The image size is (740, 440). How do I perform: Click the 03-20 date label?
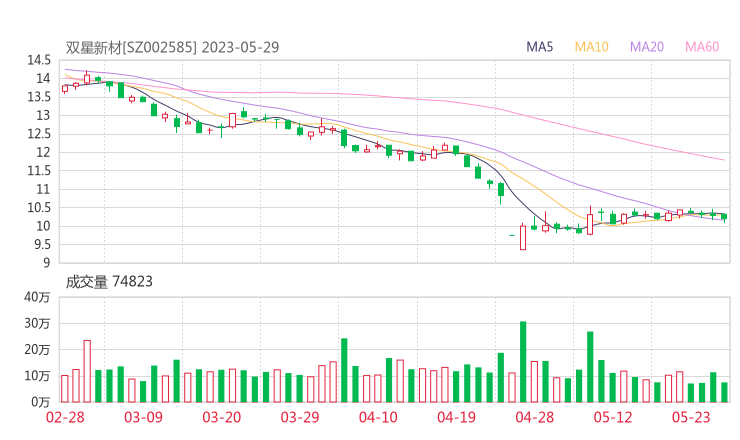222,417
